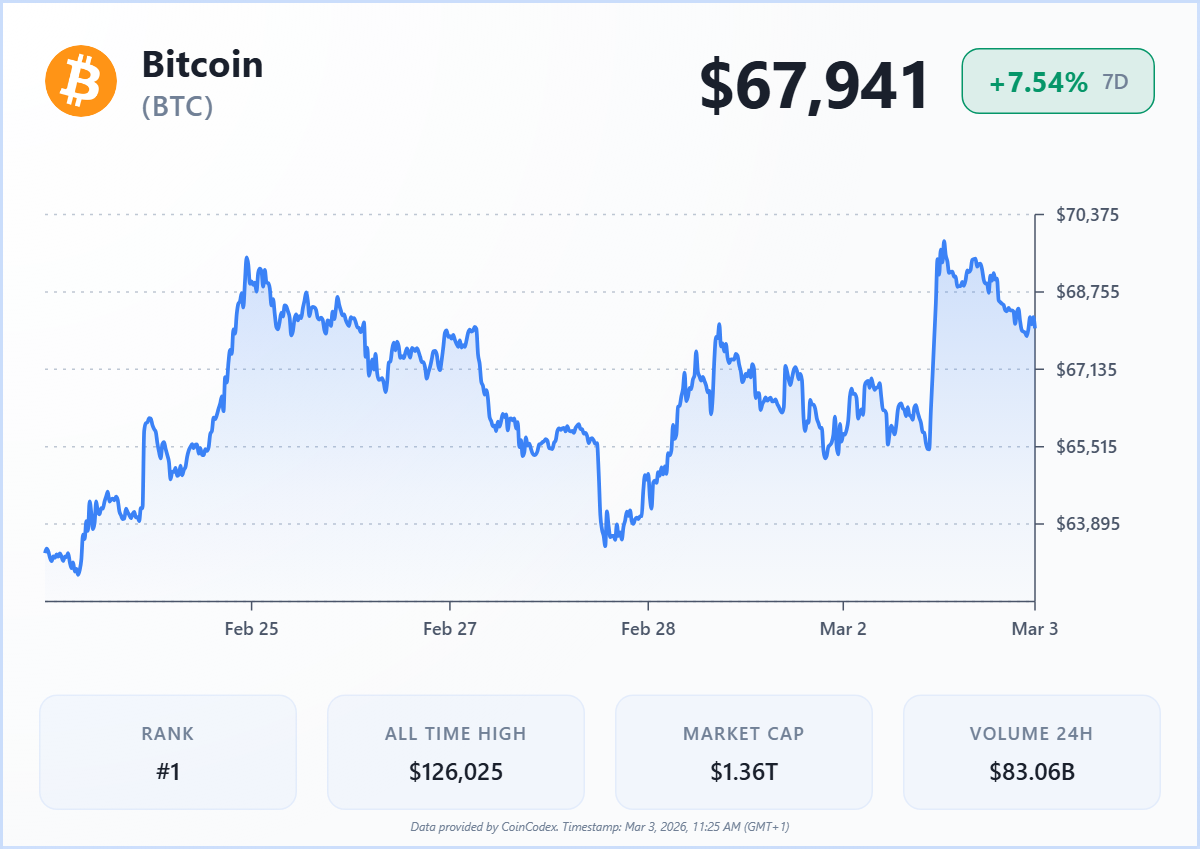
Task: Open the Market Cap $1.36T card
Action: pos(743,752)
